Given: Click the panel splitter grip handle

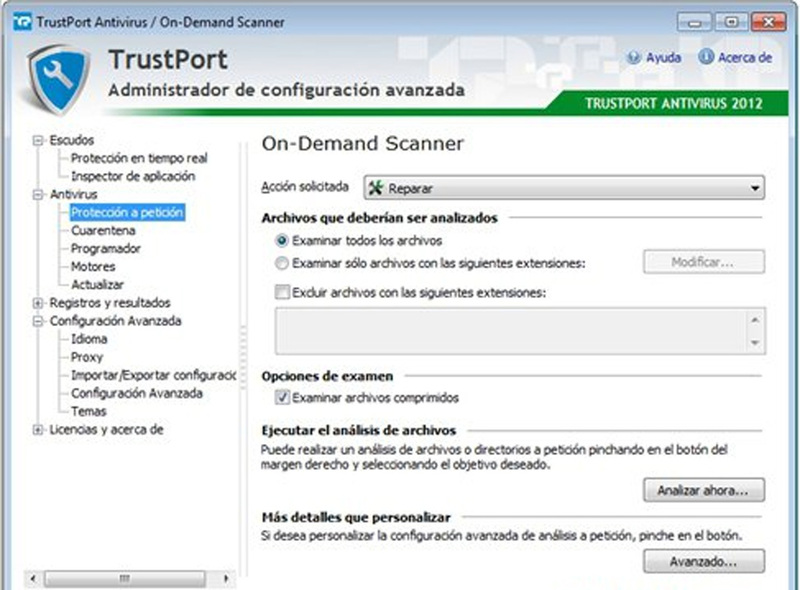Looking at the screenshot, I should click(243, 357).
